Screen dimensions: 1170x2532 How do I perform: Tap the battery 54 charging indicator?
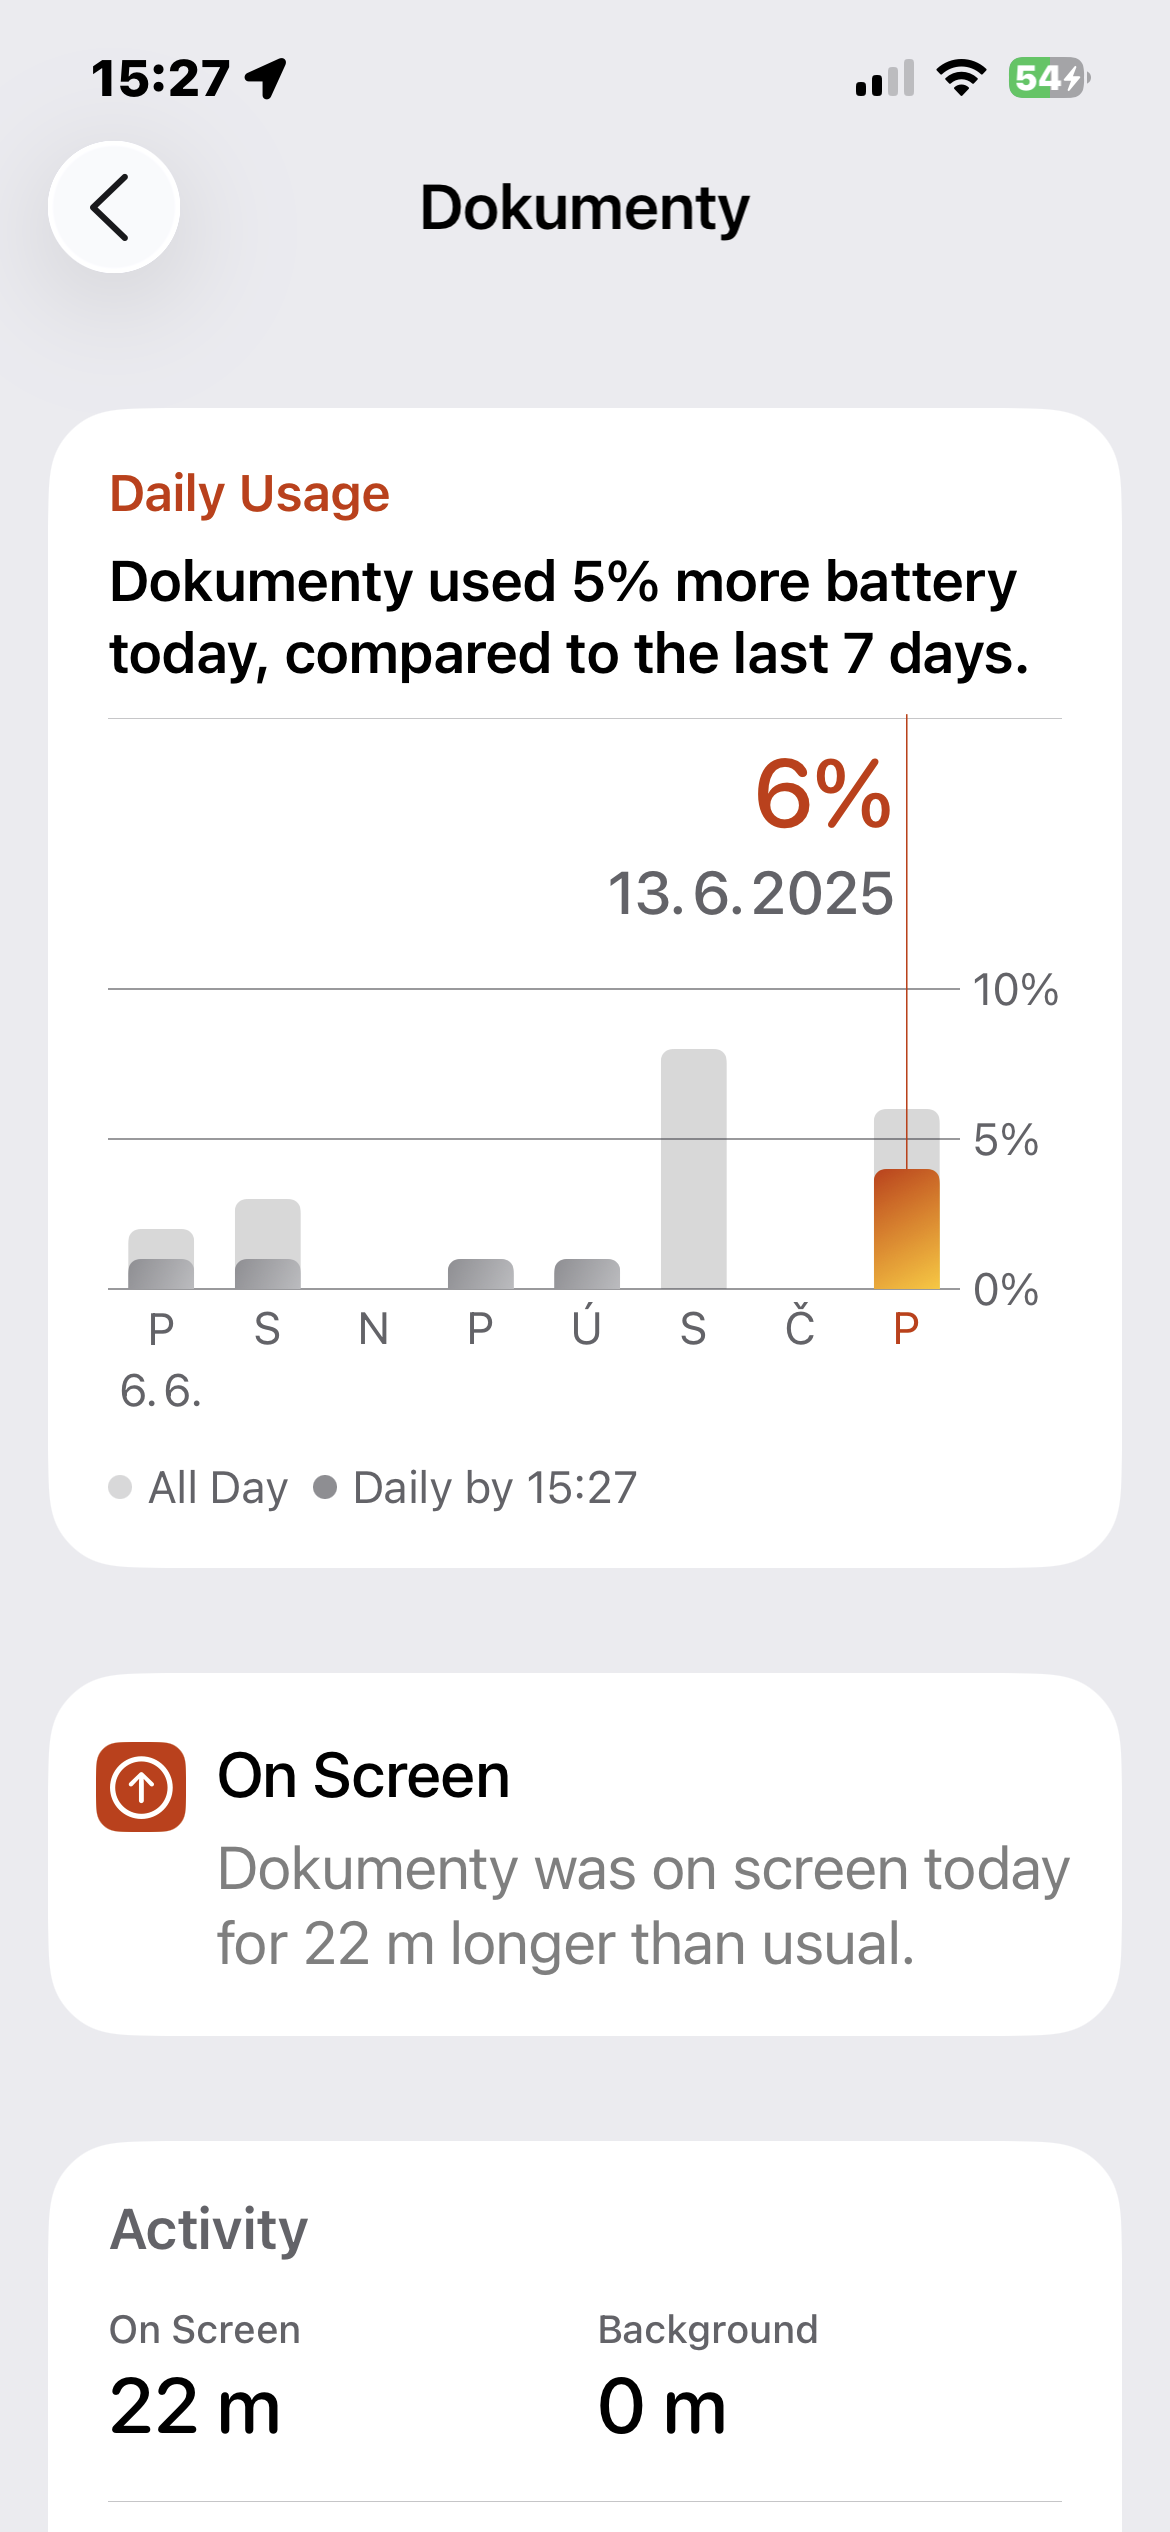pos(1048,78)
